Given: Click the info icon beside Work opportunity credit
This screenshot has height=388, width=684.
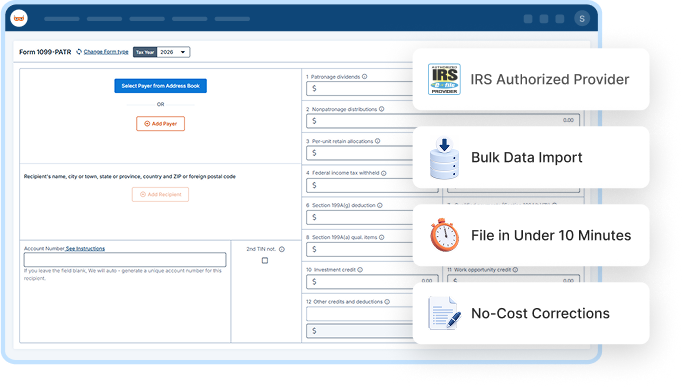Looking at the screenshot, I should tap(516, 270).
